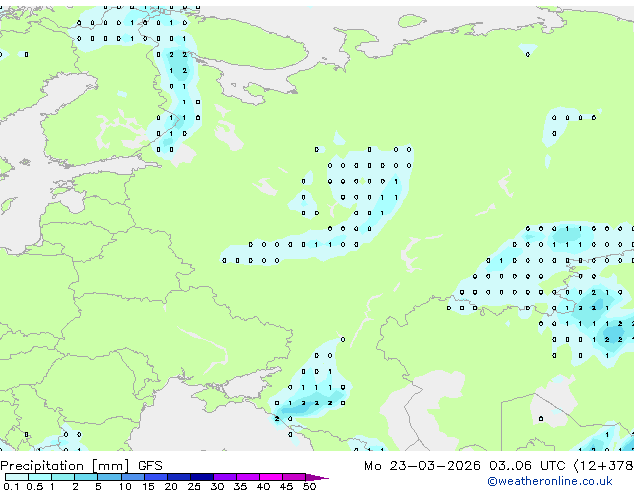Click the "0.5" legend scale value

click(35, 486)
